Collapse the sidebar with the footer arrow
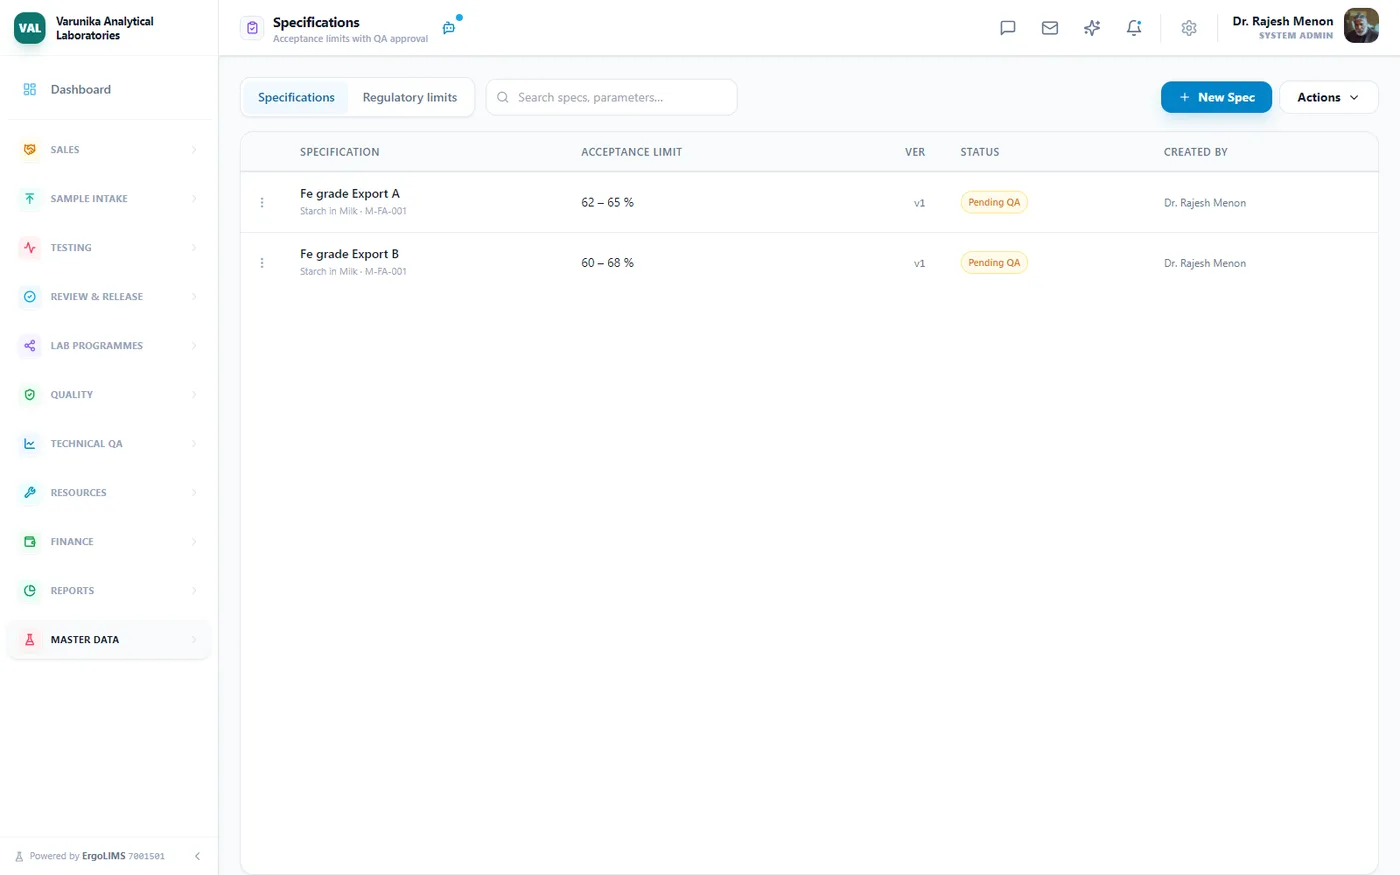 (197, 856)
